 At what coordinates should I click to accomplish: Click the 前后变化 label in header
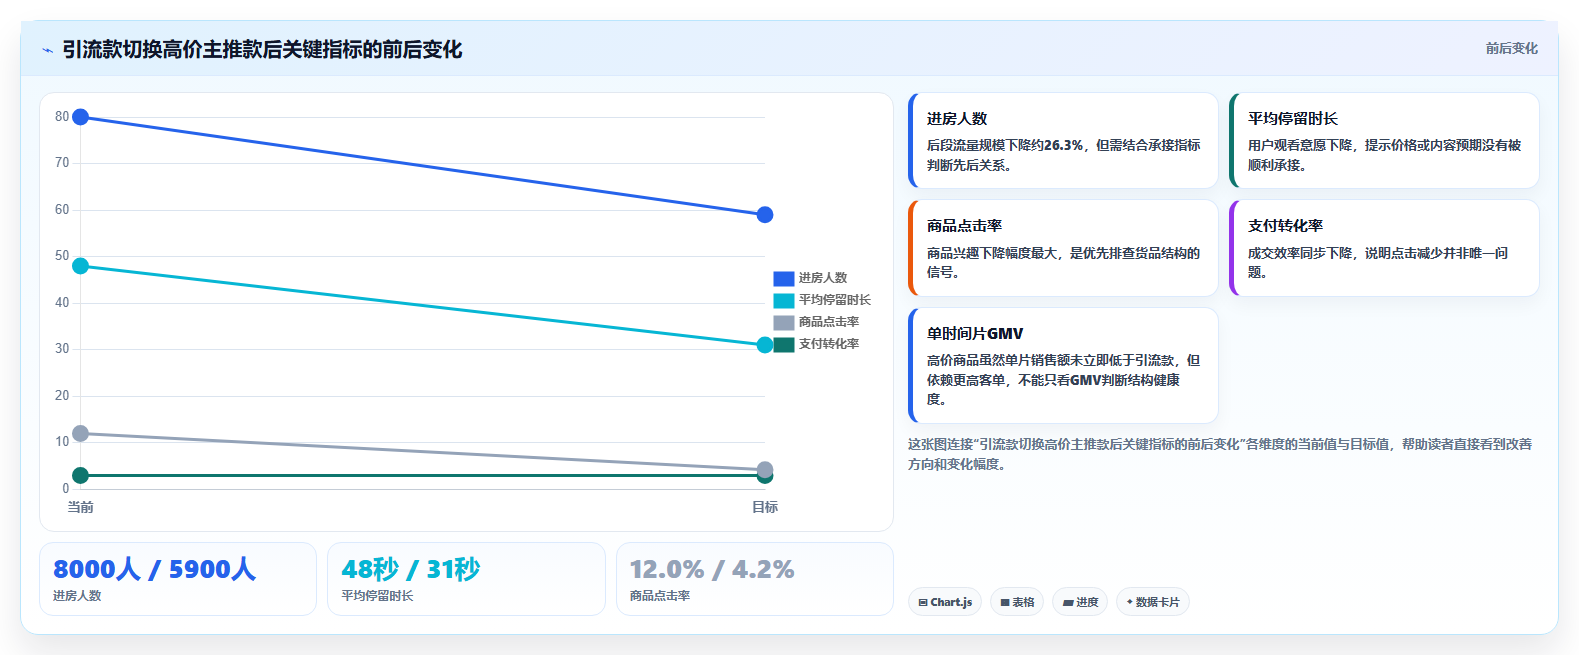click(1511, 48)
